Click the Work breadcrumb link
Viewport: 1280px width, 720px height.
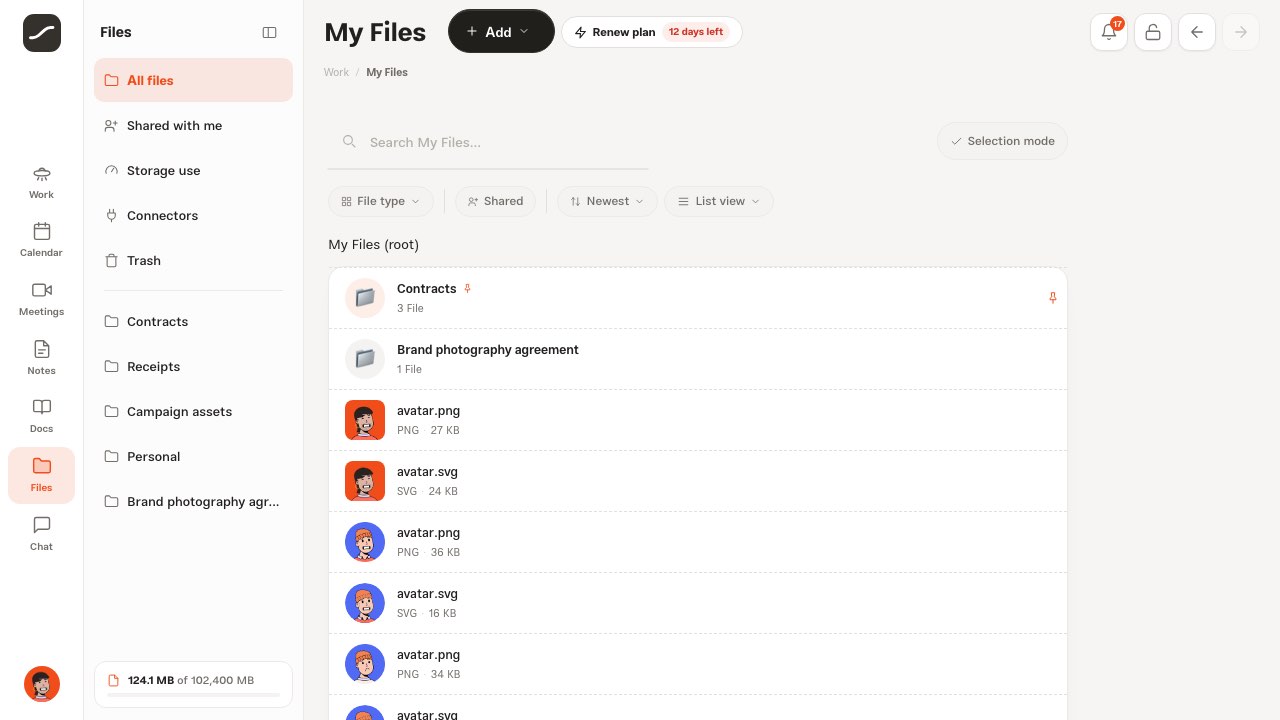(336, 72)
